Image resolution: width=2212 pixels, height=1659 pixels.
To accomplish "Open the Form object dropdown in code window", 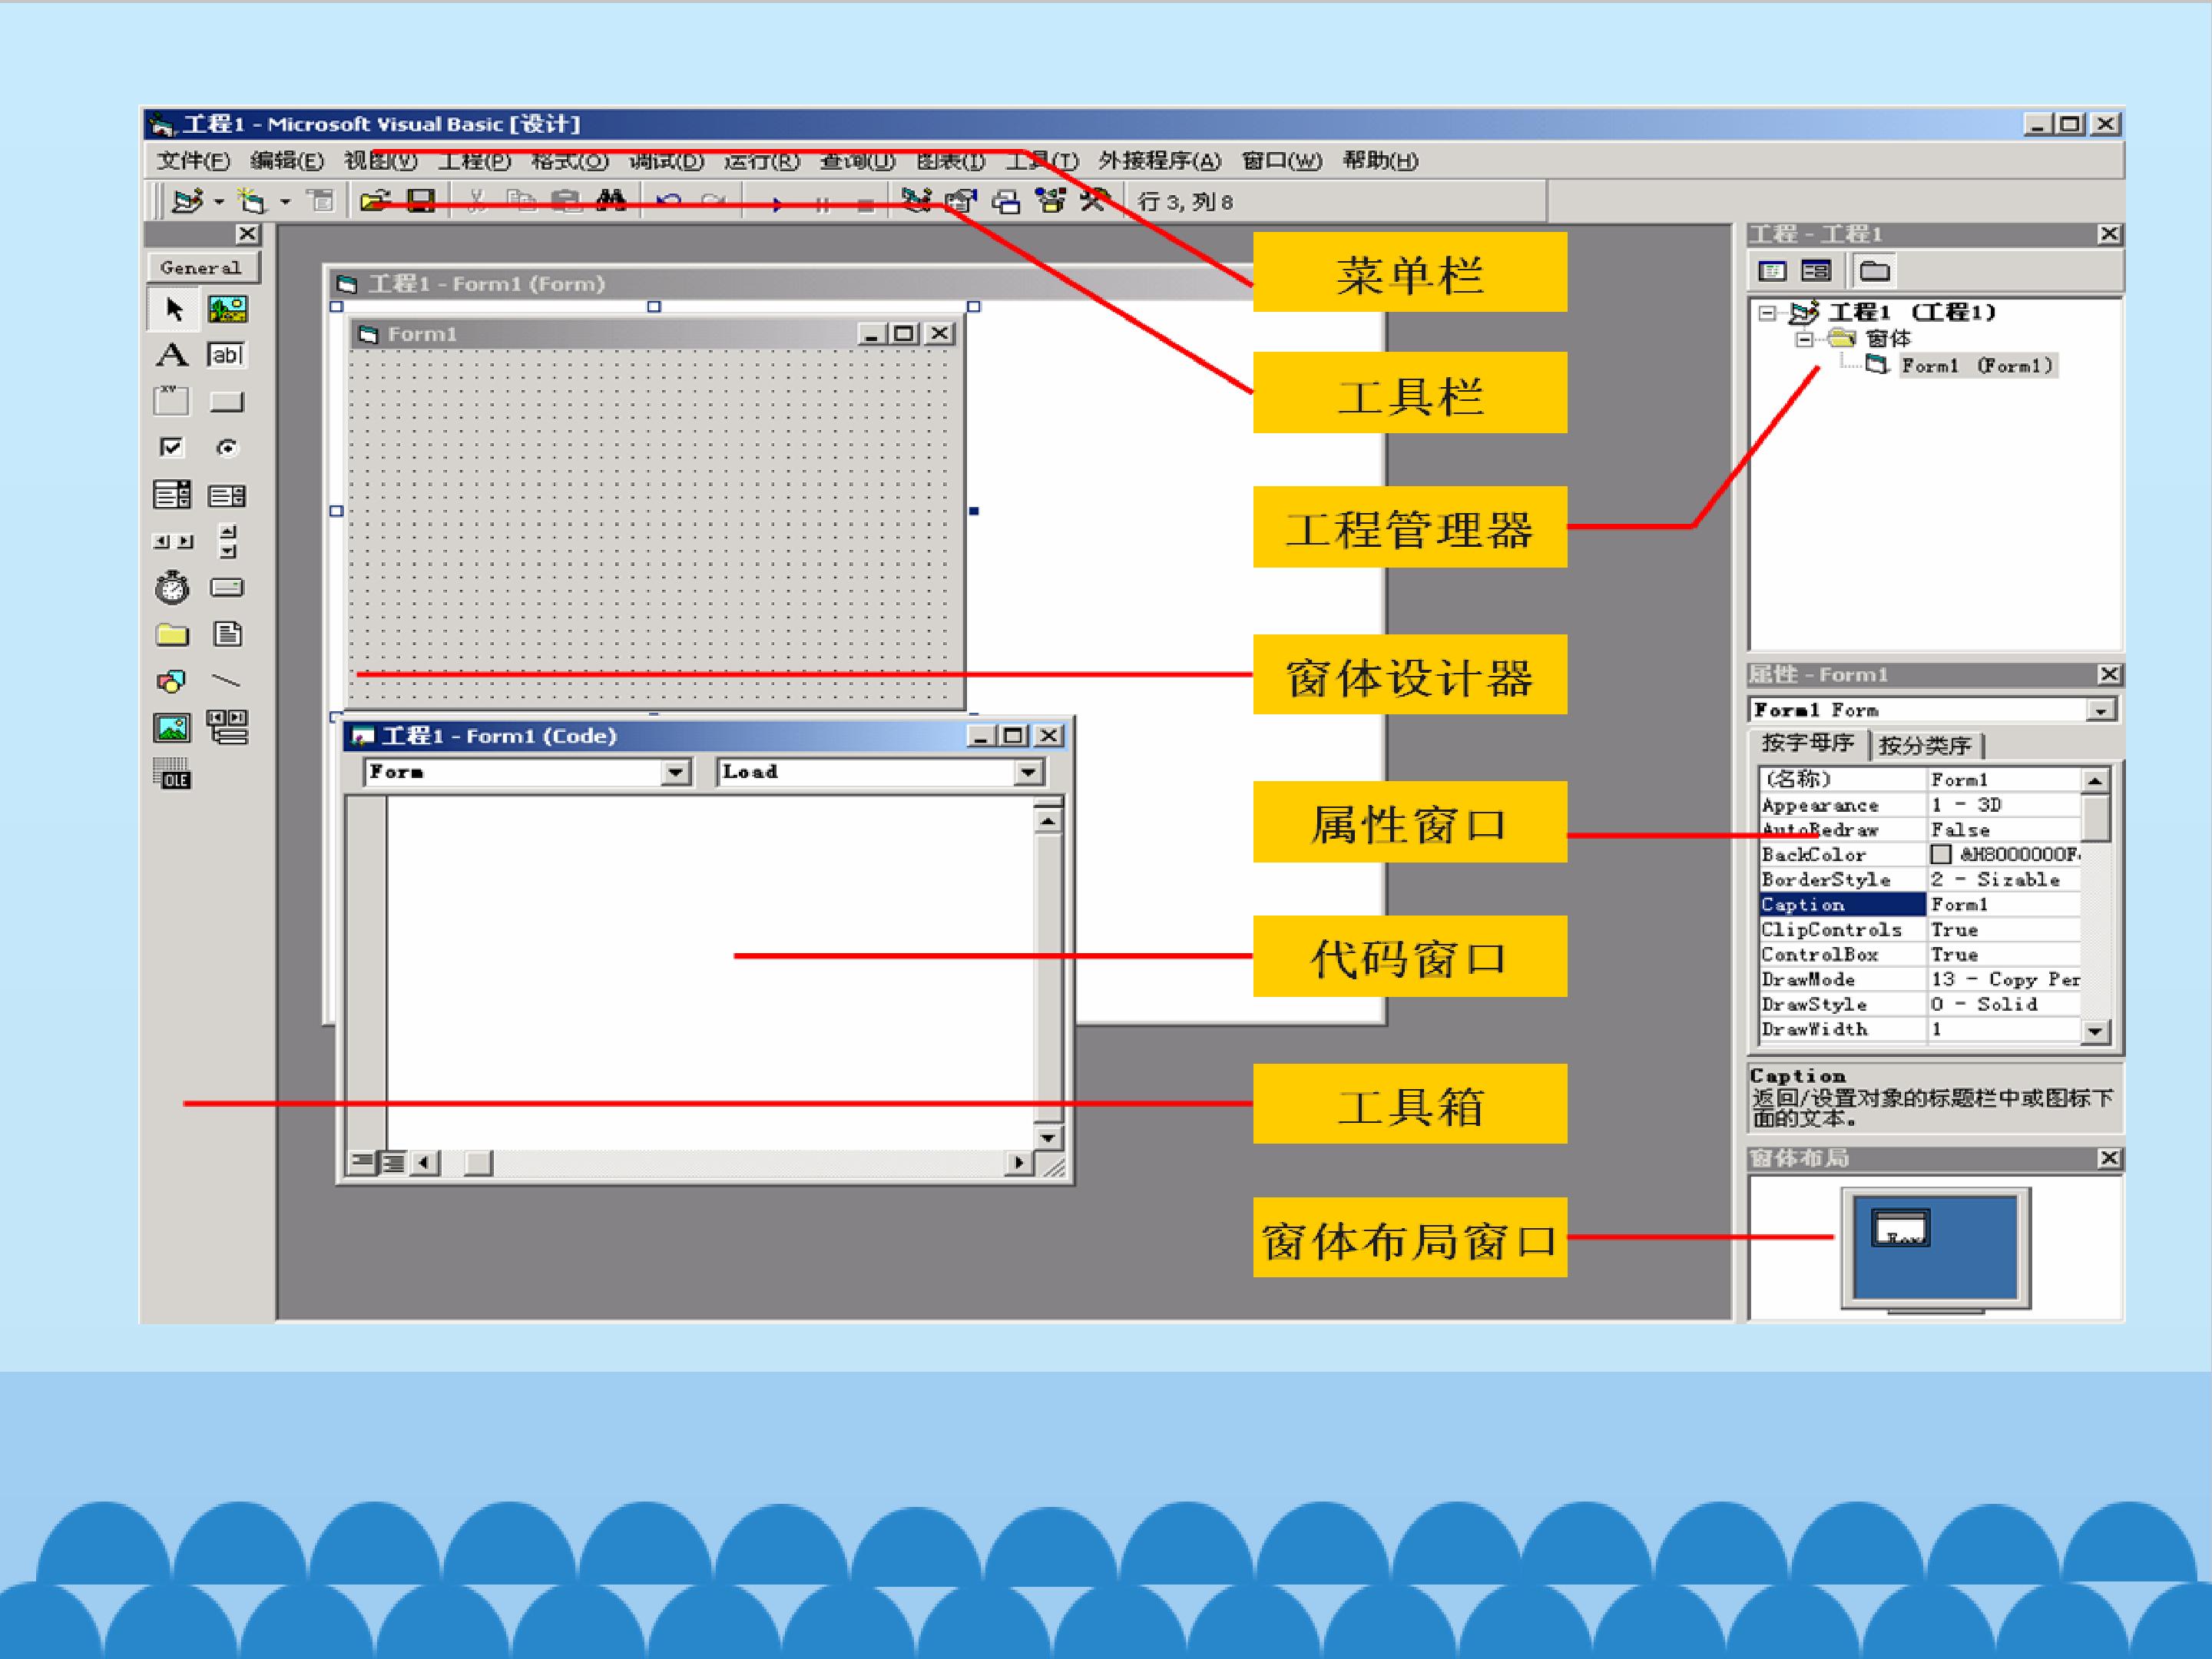I will pyautogui.click(x=676, y=772).
